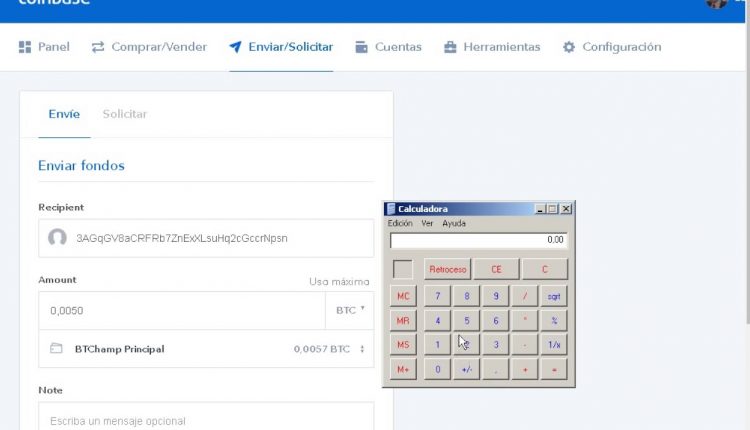This screenshot has width=750, height=430.
Task: Click Retroceso in the calculator
Action: [448, 269]
